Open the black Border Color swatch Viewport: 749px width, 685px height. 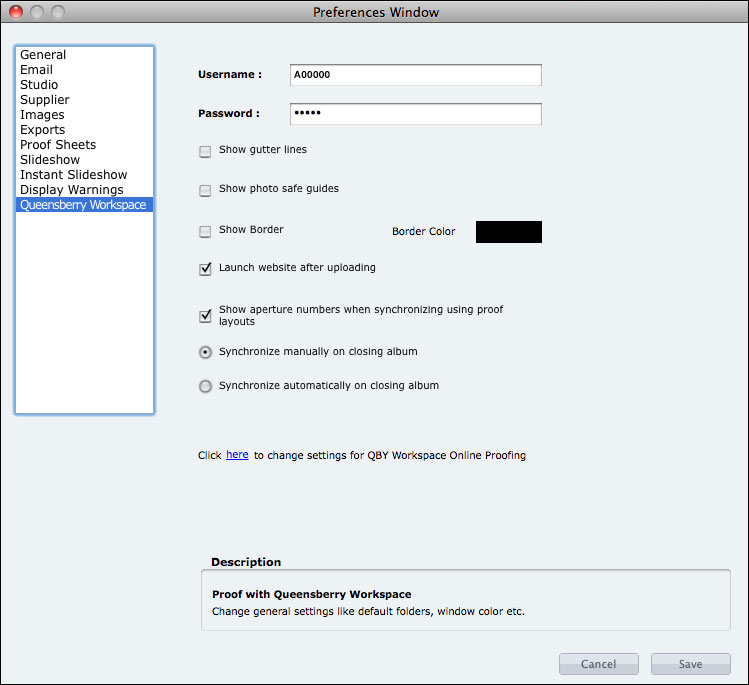tap(509, 232)
